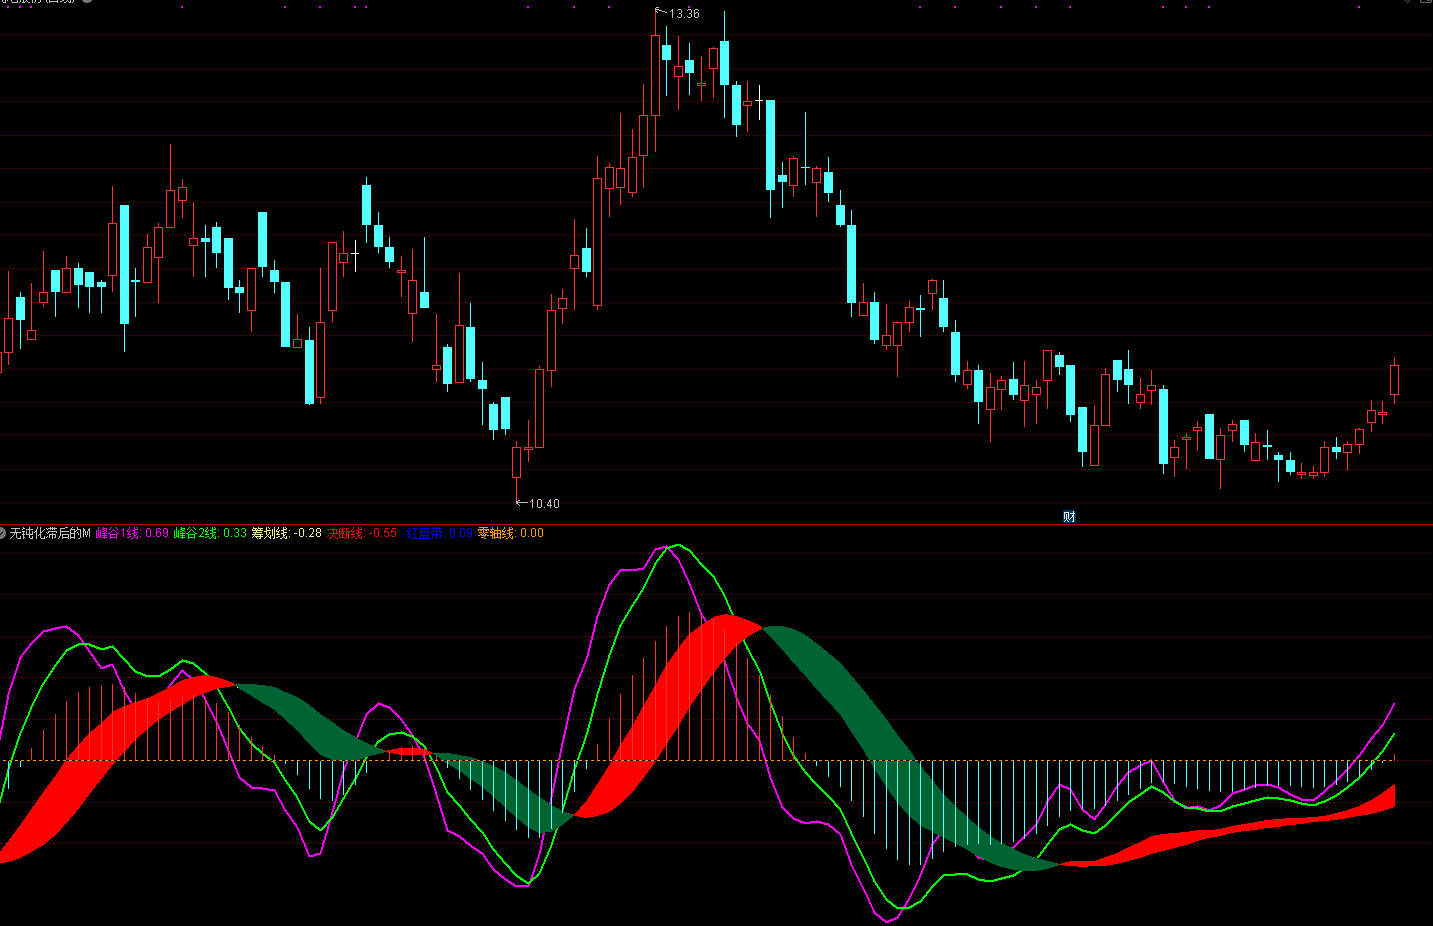
Task: Click the 财 marker icon on chart
Action: coord(1069,516)
